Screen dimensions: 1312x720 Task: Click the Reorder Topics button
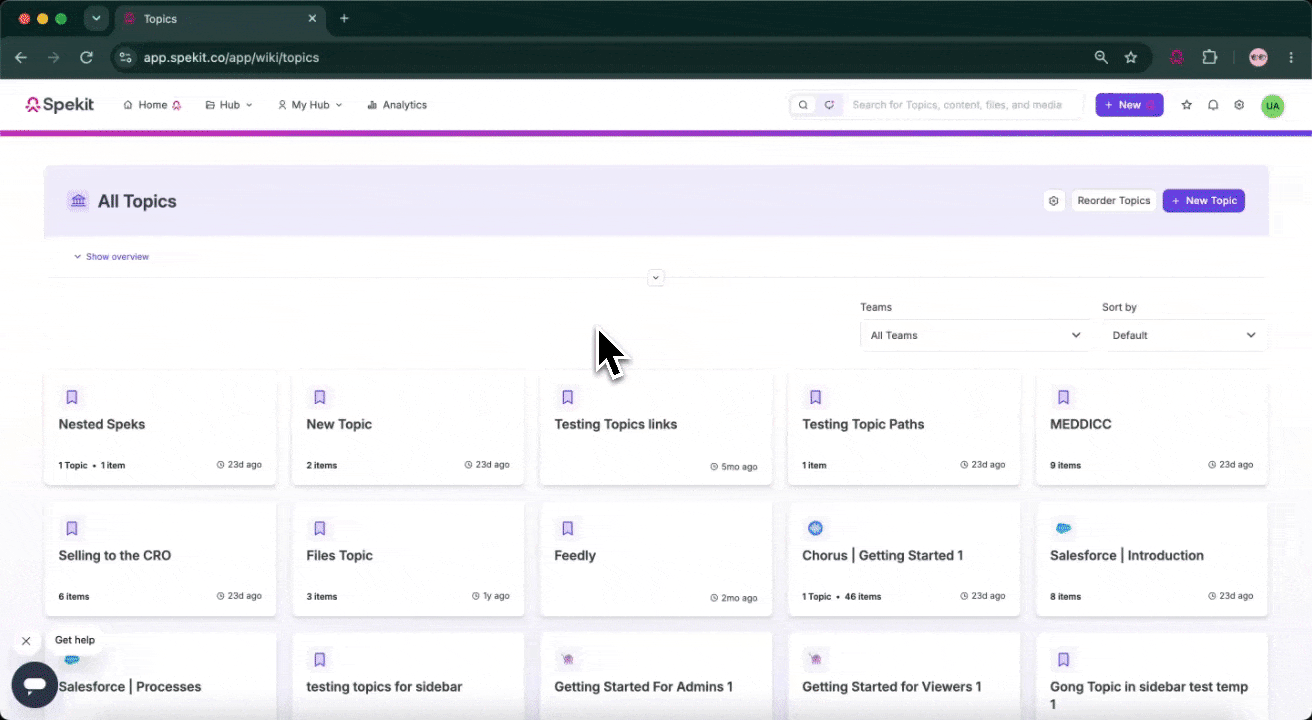(x=1114, y=201)
